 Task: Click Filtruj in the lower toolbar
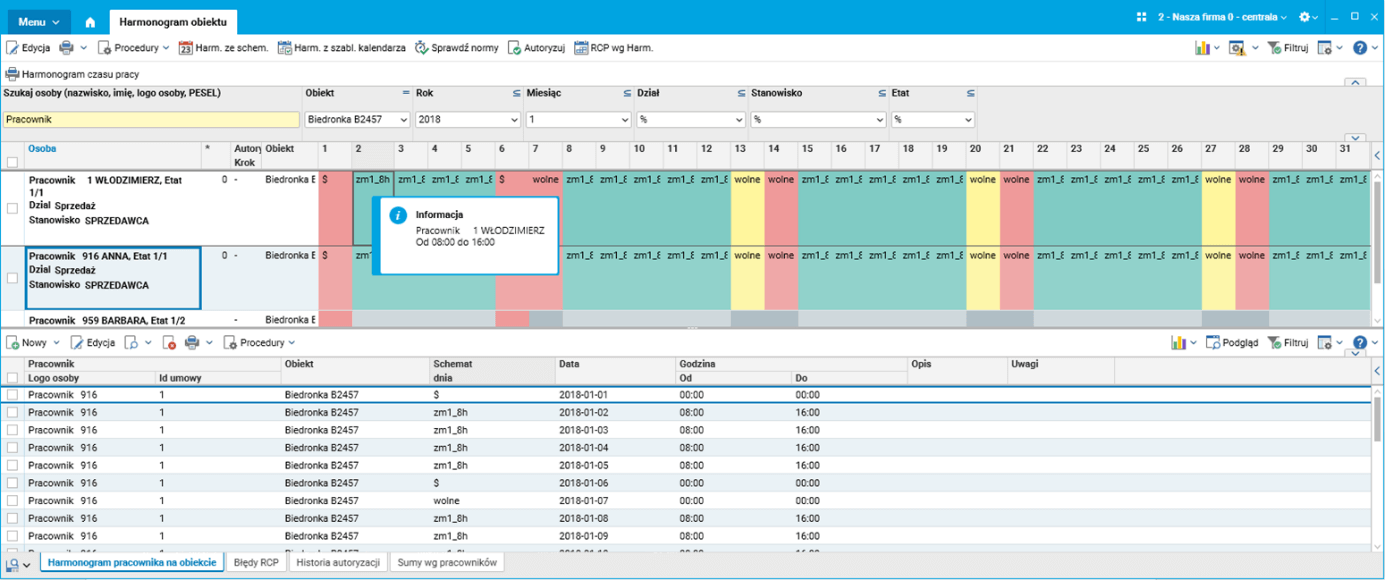[x=1288, y=342]
